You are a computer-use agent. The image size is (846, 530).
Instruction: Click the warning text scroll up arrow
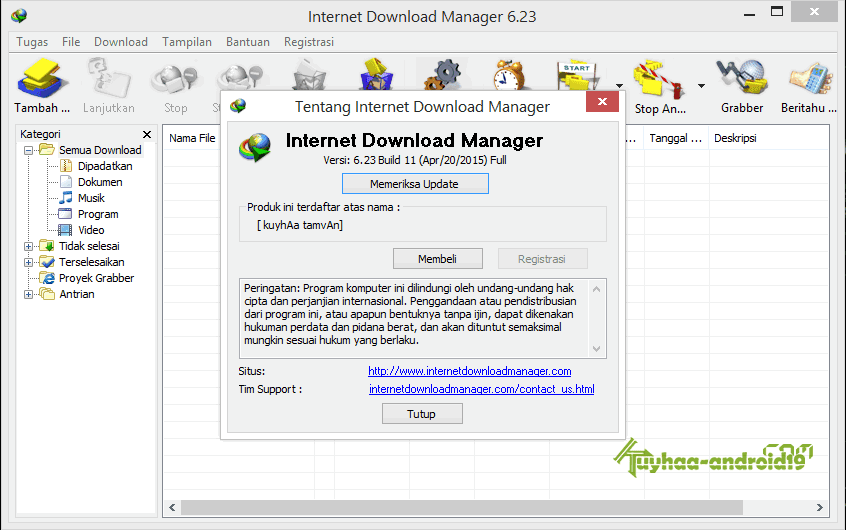pos(596,289)
